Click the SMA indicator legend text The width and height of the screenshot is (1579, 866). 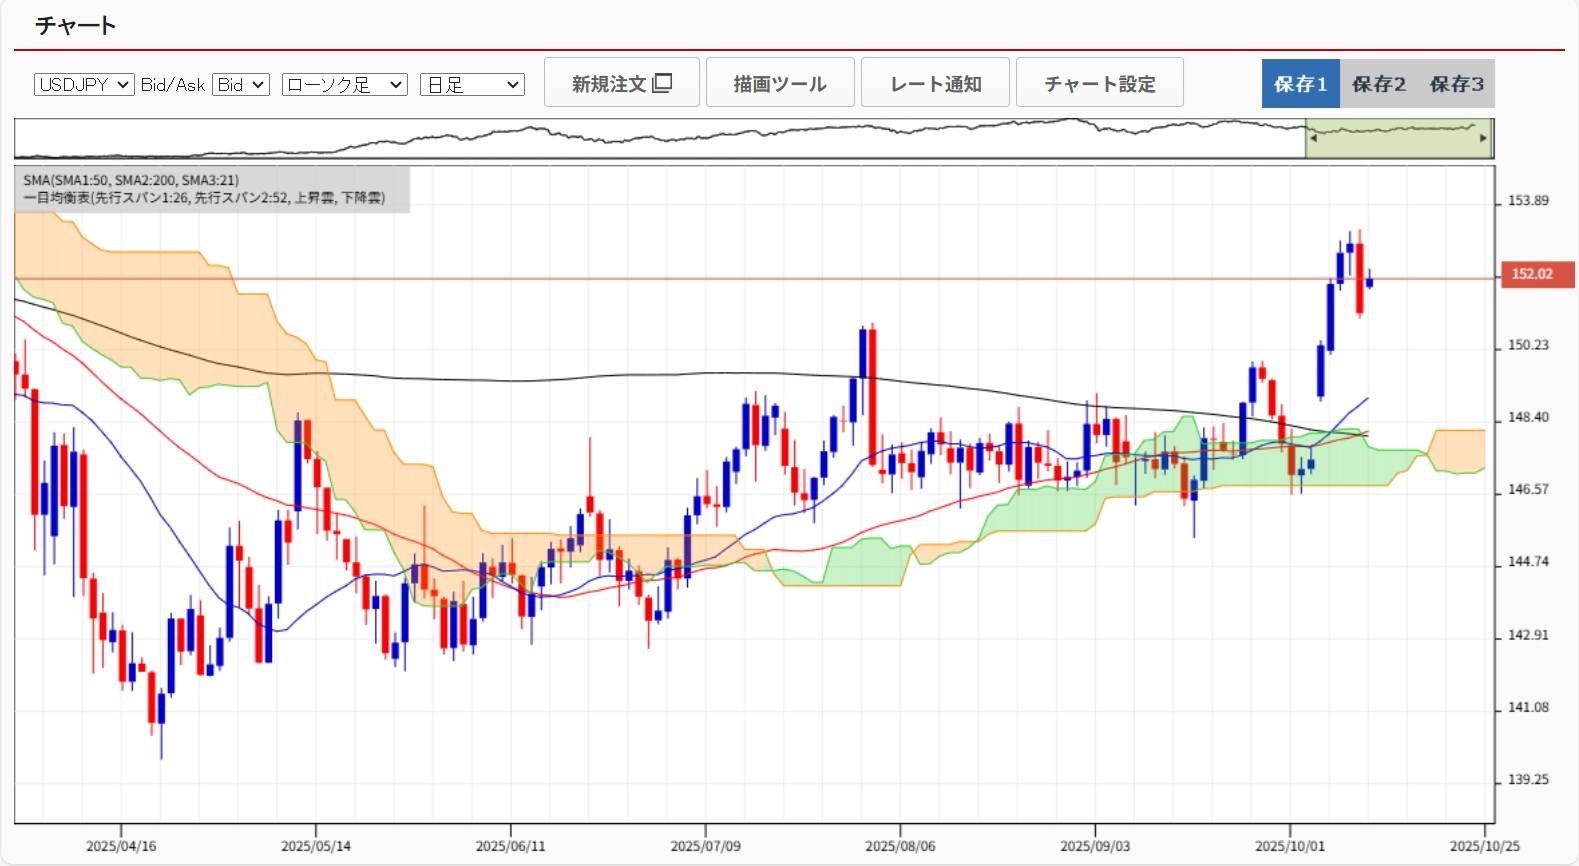click(131, 180)
